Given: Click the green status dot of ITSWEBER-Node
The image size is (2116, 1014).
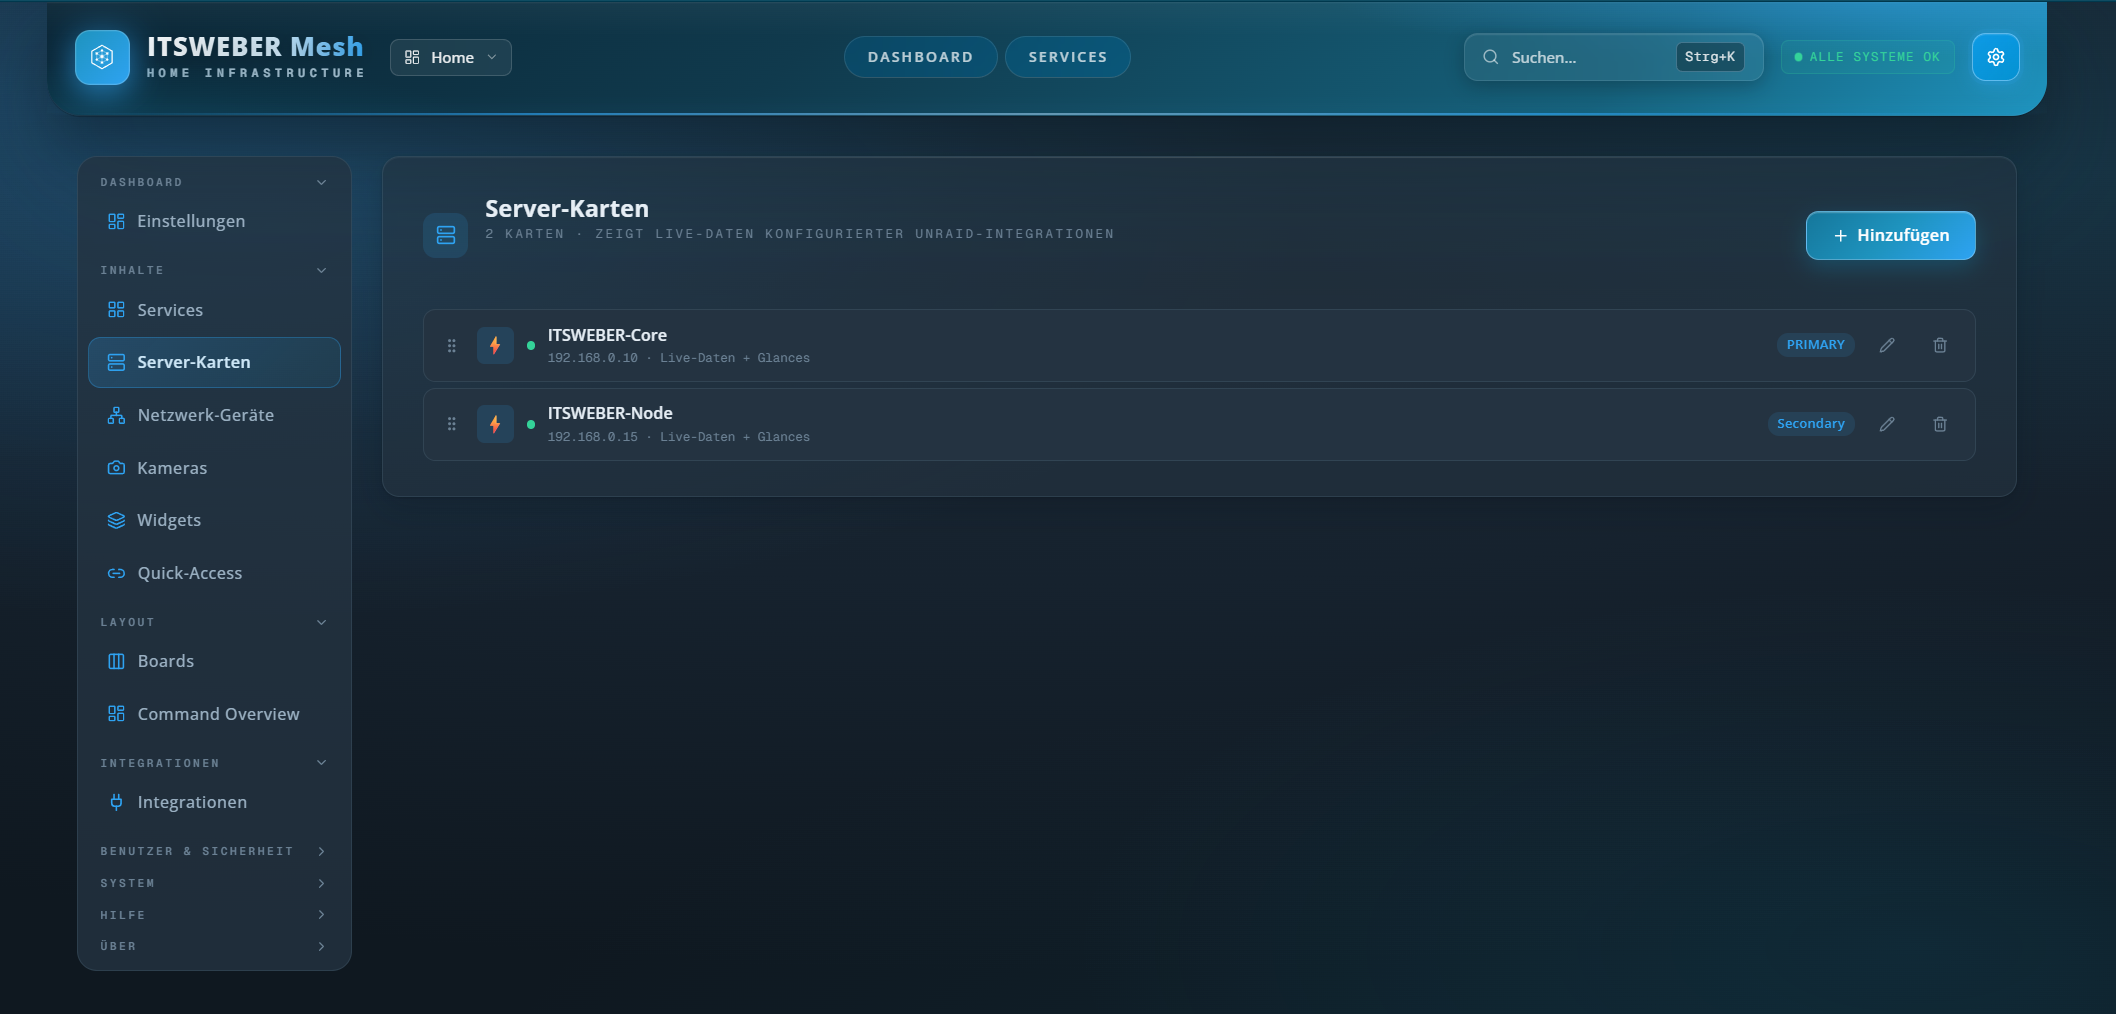Looking at the screenshot, I should pos(531,425).
